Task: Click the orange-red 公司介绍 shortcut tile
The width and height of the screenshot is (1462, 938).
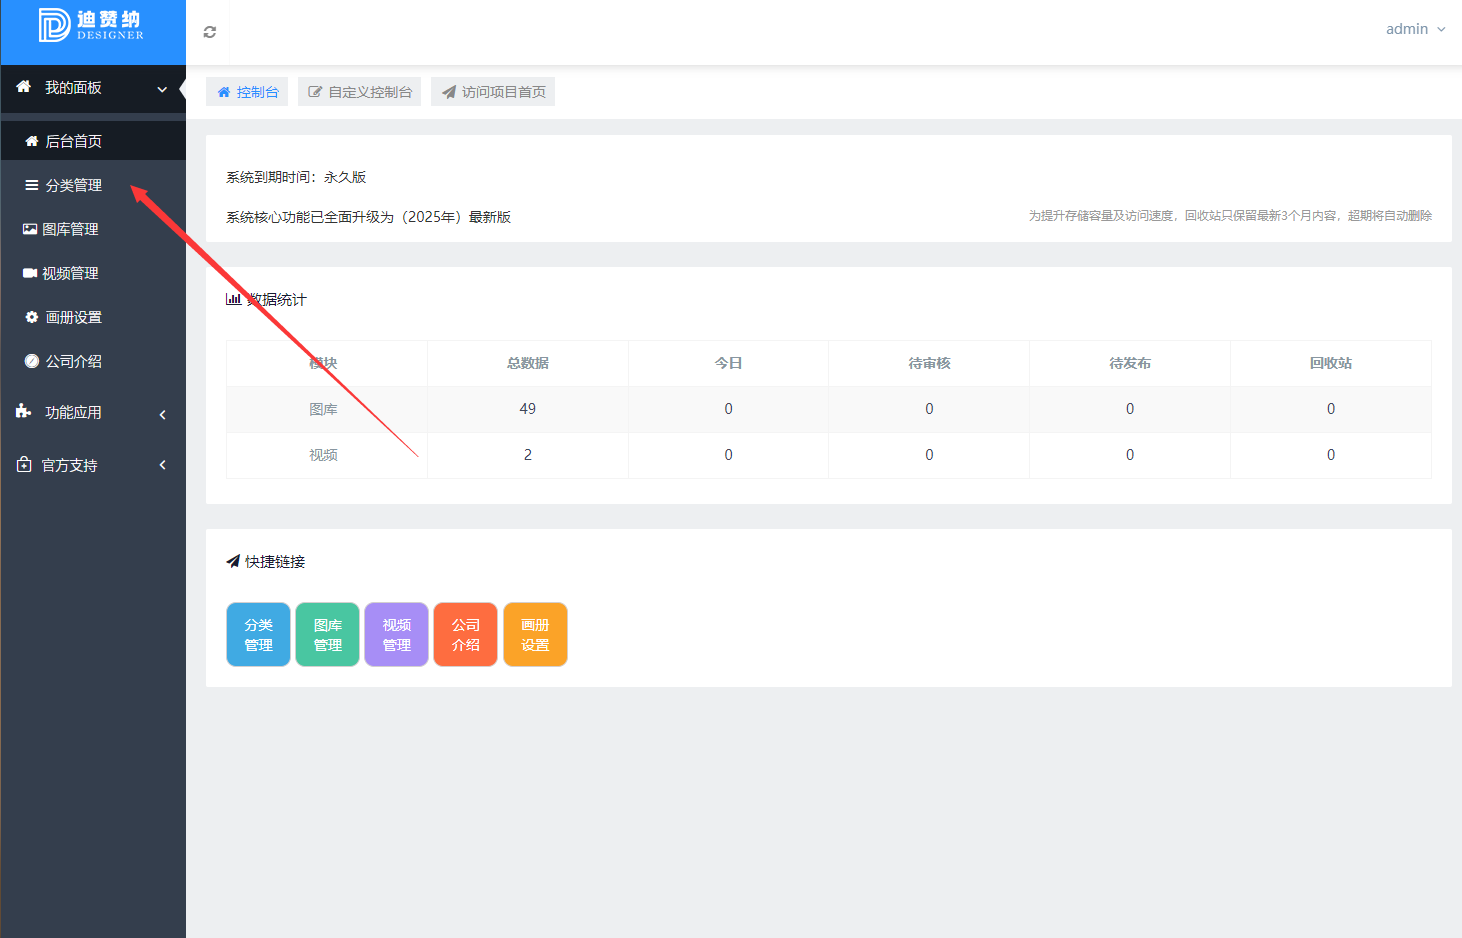Action: [x=466, y=634]
